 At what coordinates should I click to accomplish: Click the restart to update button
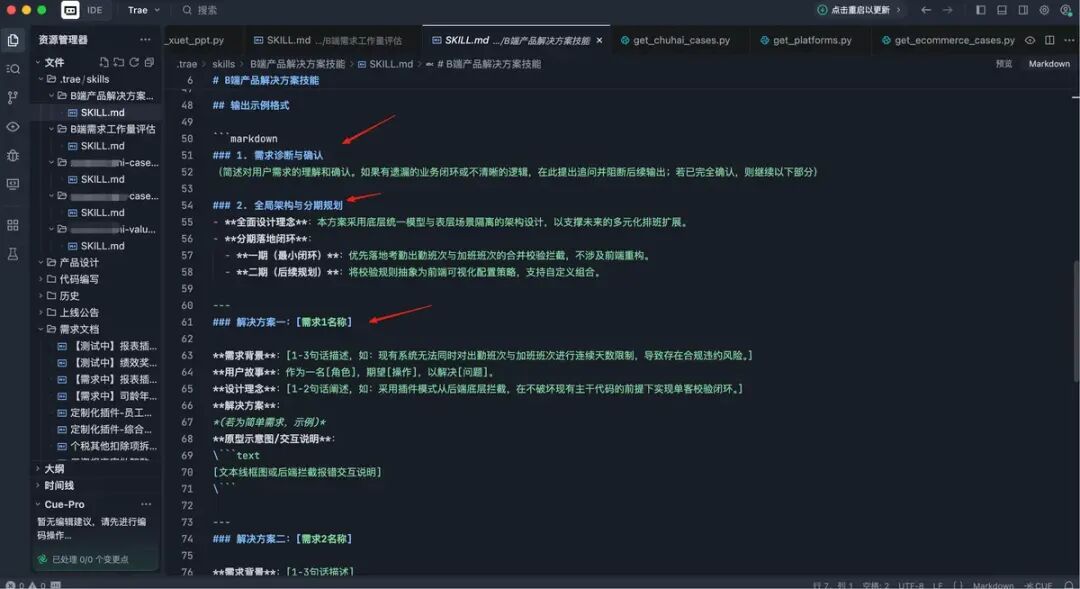(x=860, y=10)
